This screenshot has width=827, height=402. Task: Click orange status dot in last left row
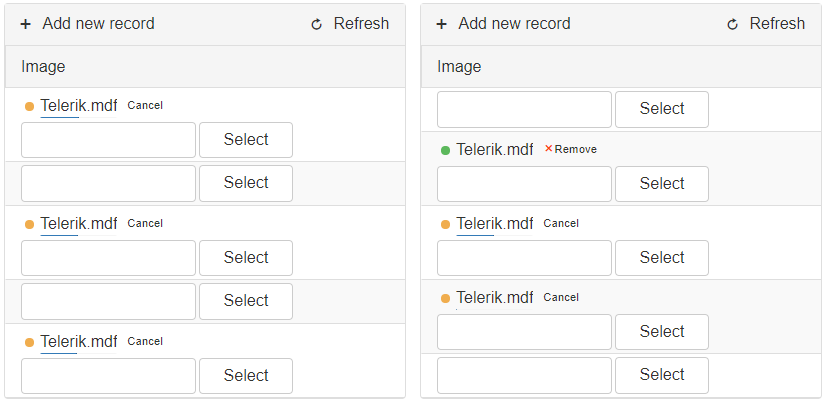point(30,342)
